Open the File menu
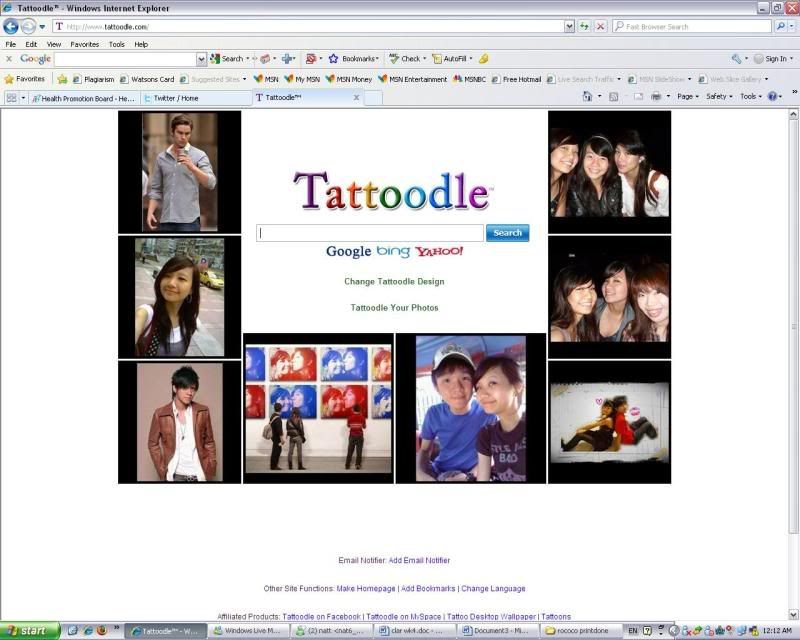Viewport: 800px width, 640px height. point(11,44)
